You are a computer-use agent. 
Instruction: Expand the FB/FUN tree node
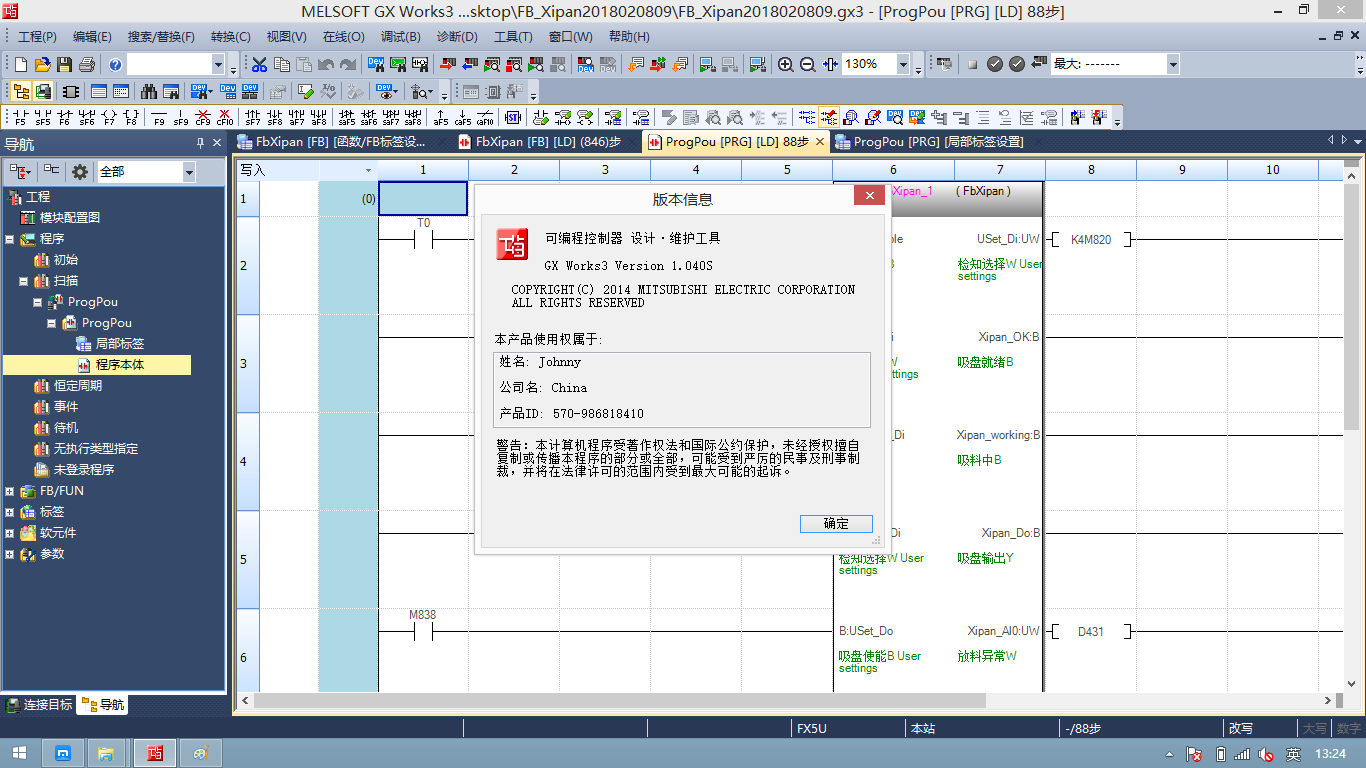10,491
